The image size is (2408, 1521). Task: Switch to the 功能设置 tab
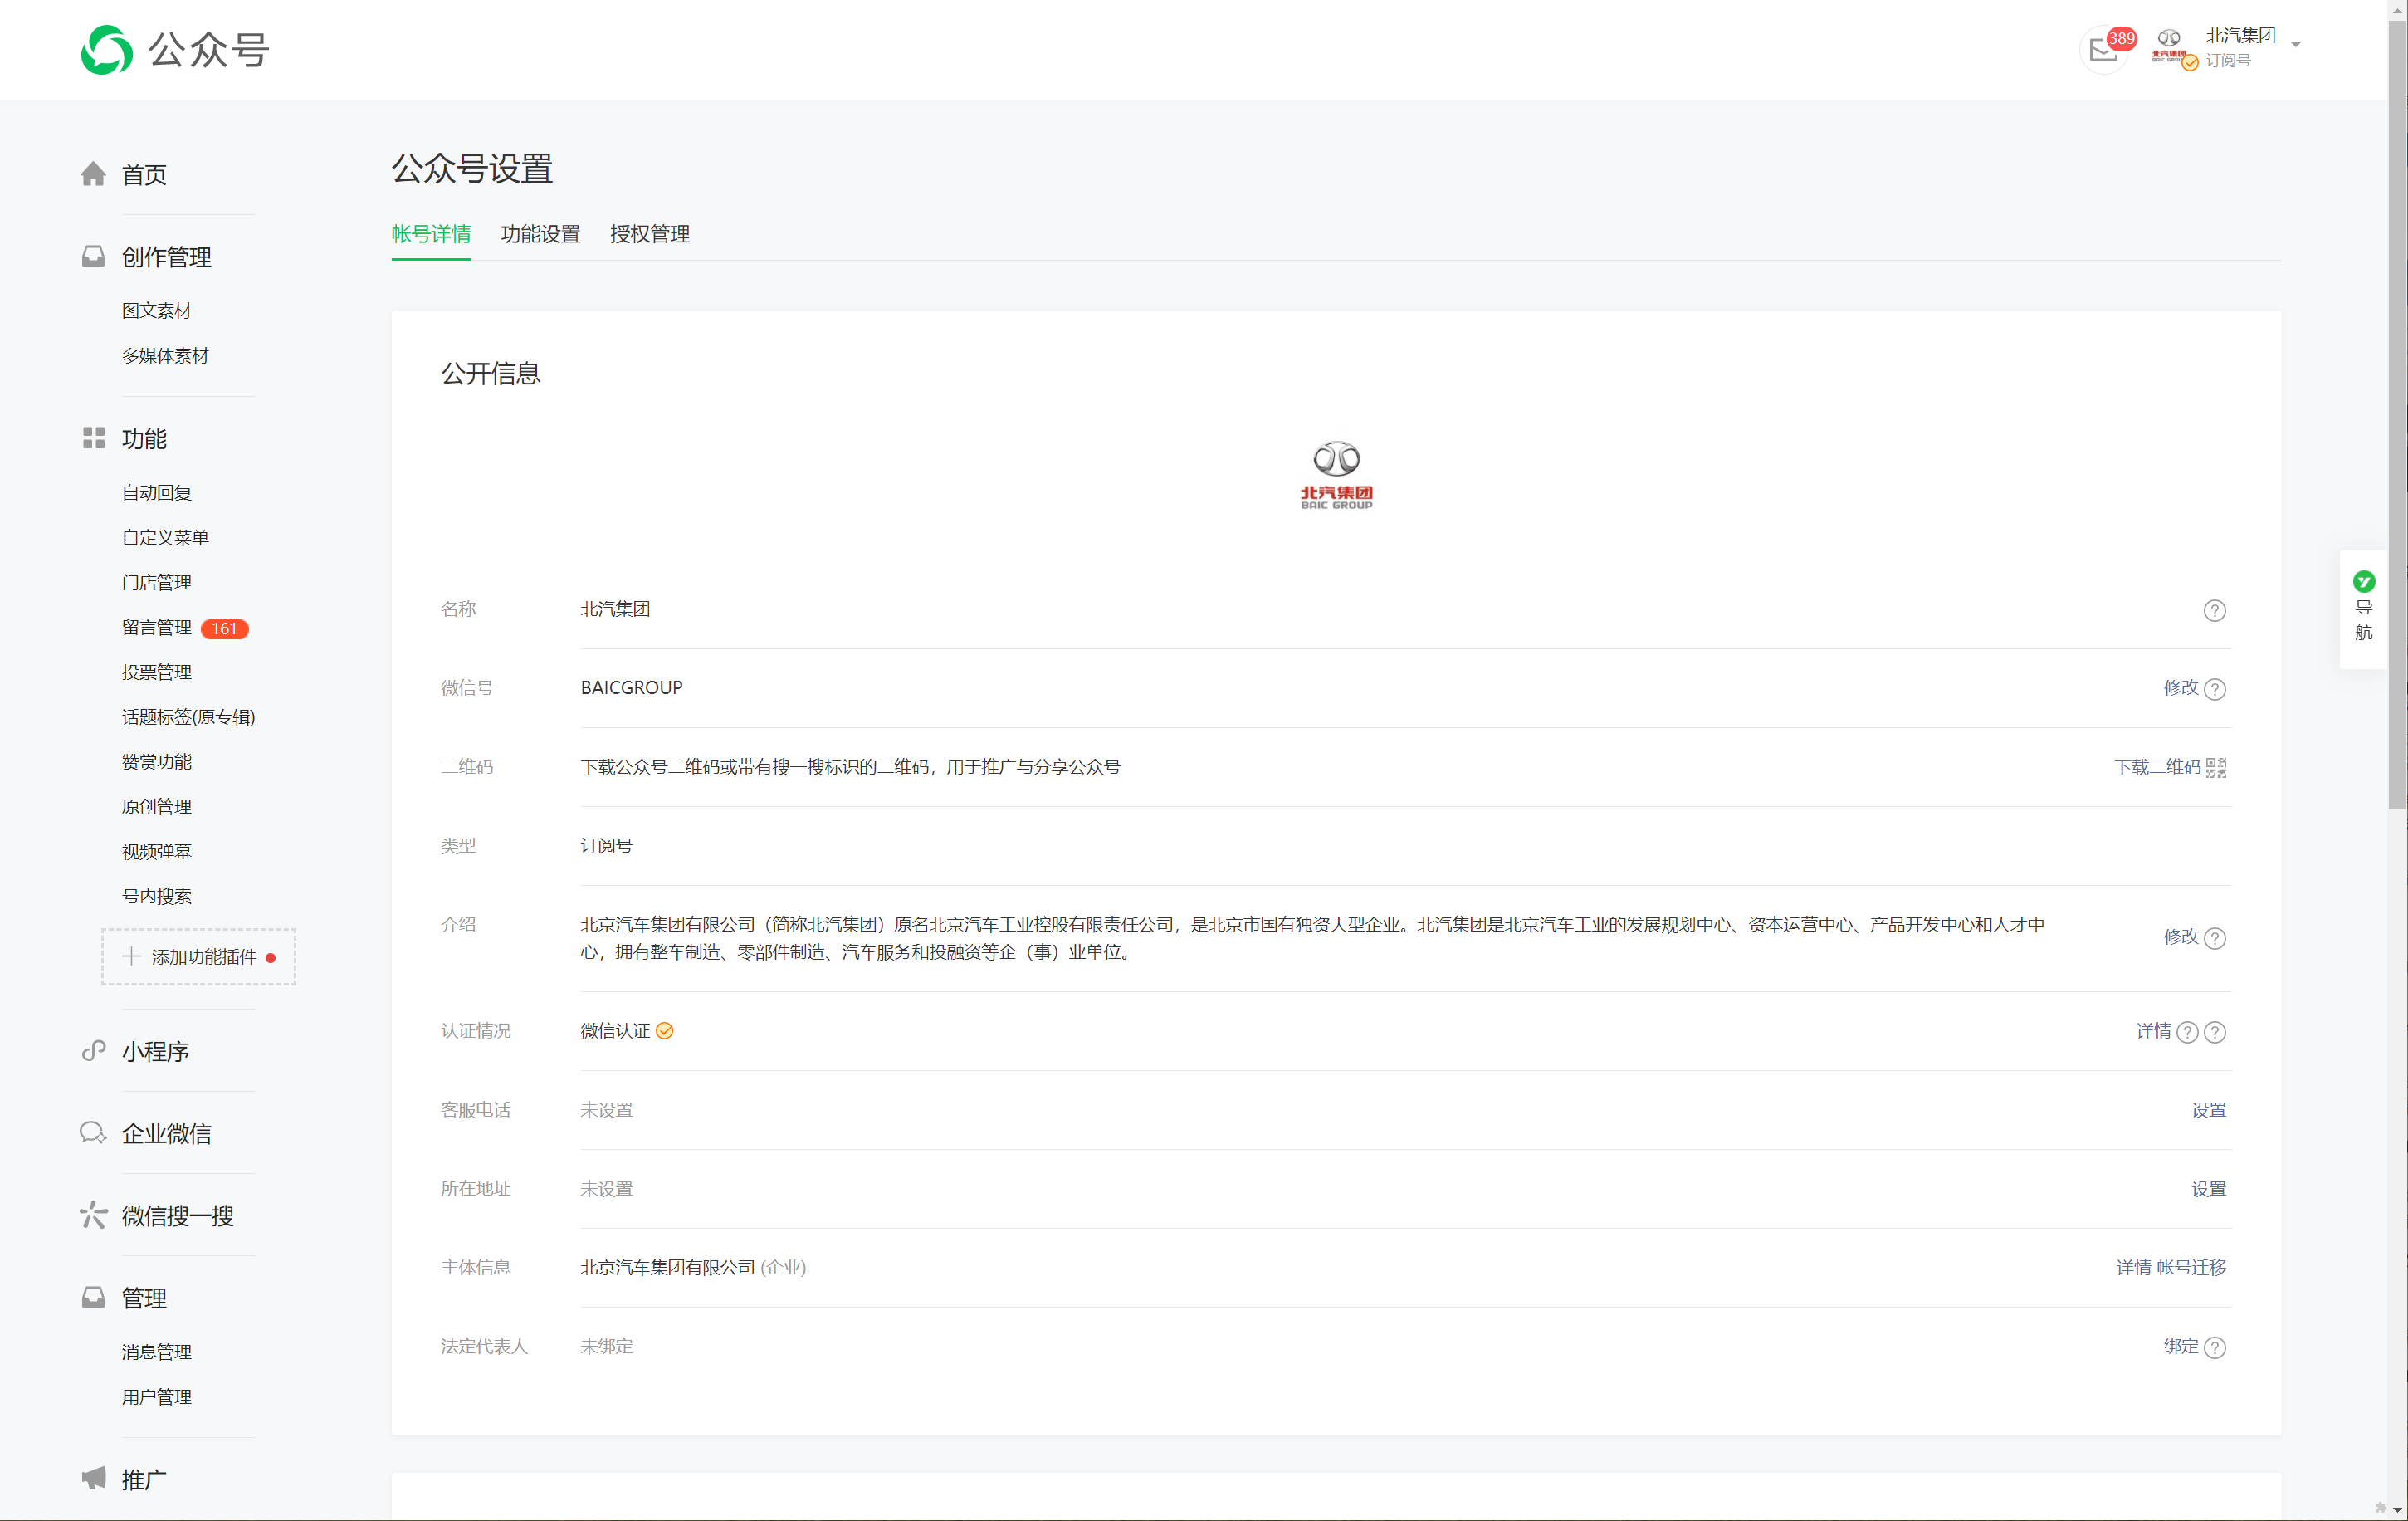(x=540, y=234)
